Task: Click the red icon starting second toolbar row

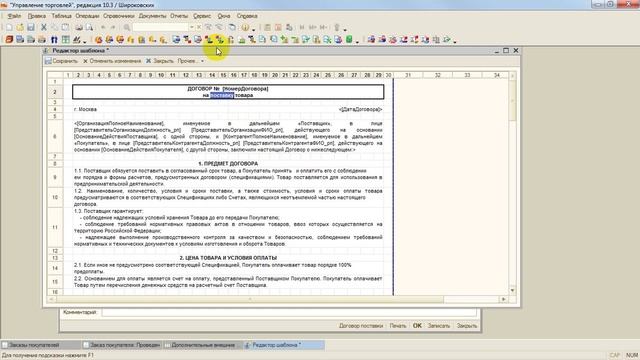Action: (9, 40)
